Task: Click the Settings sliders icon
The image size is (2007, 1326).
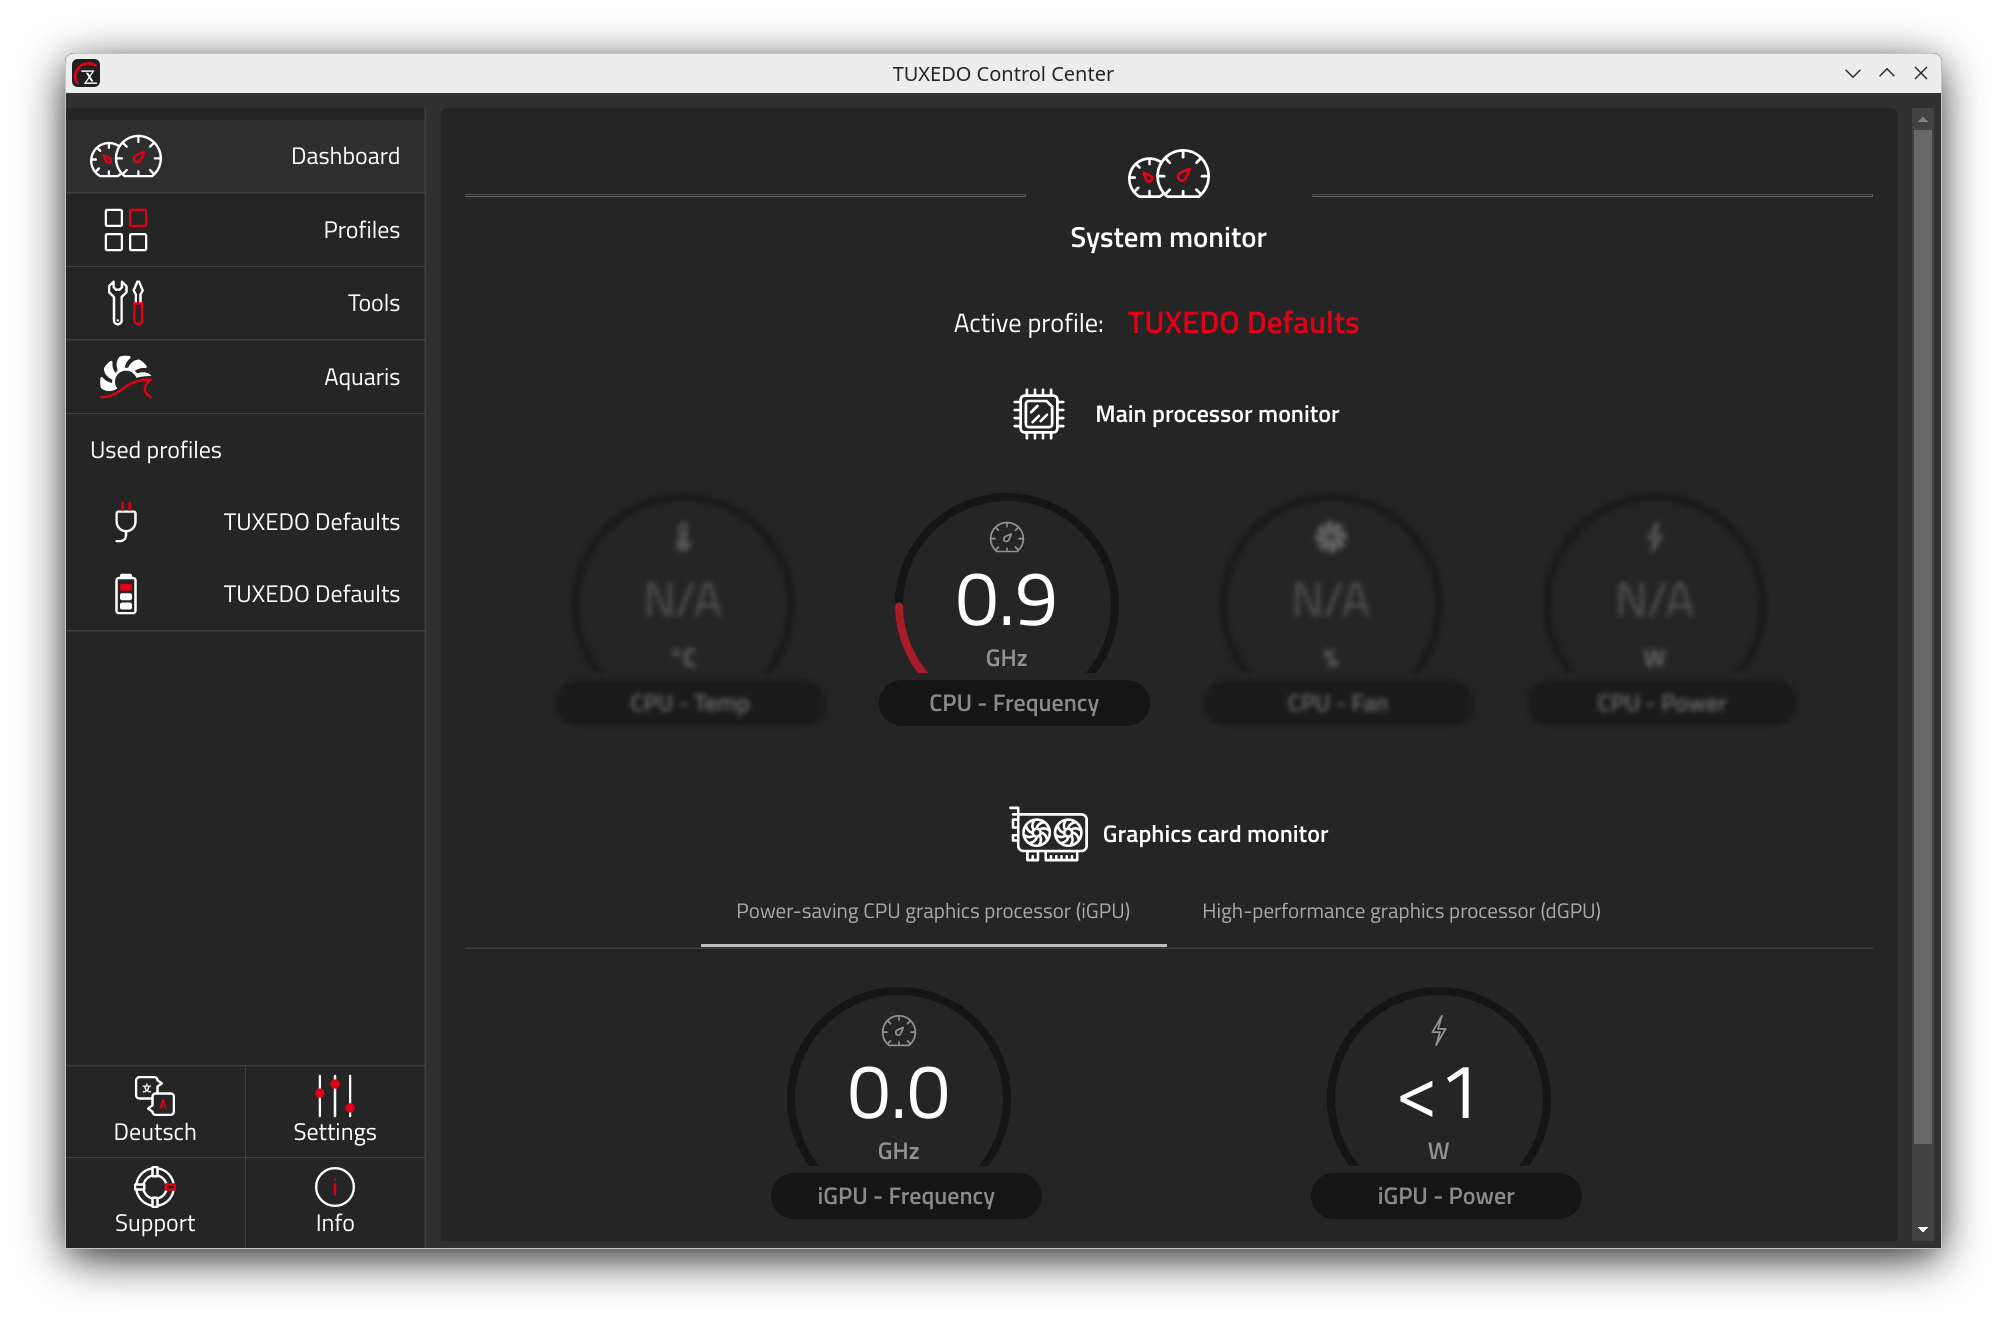Action: pos(335,1097)
